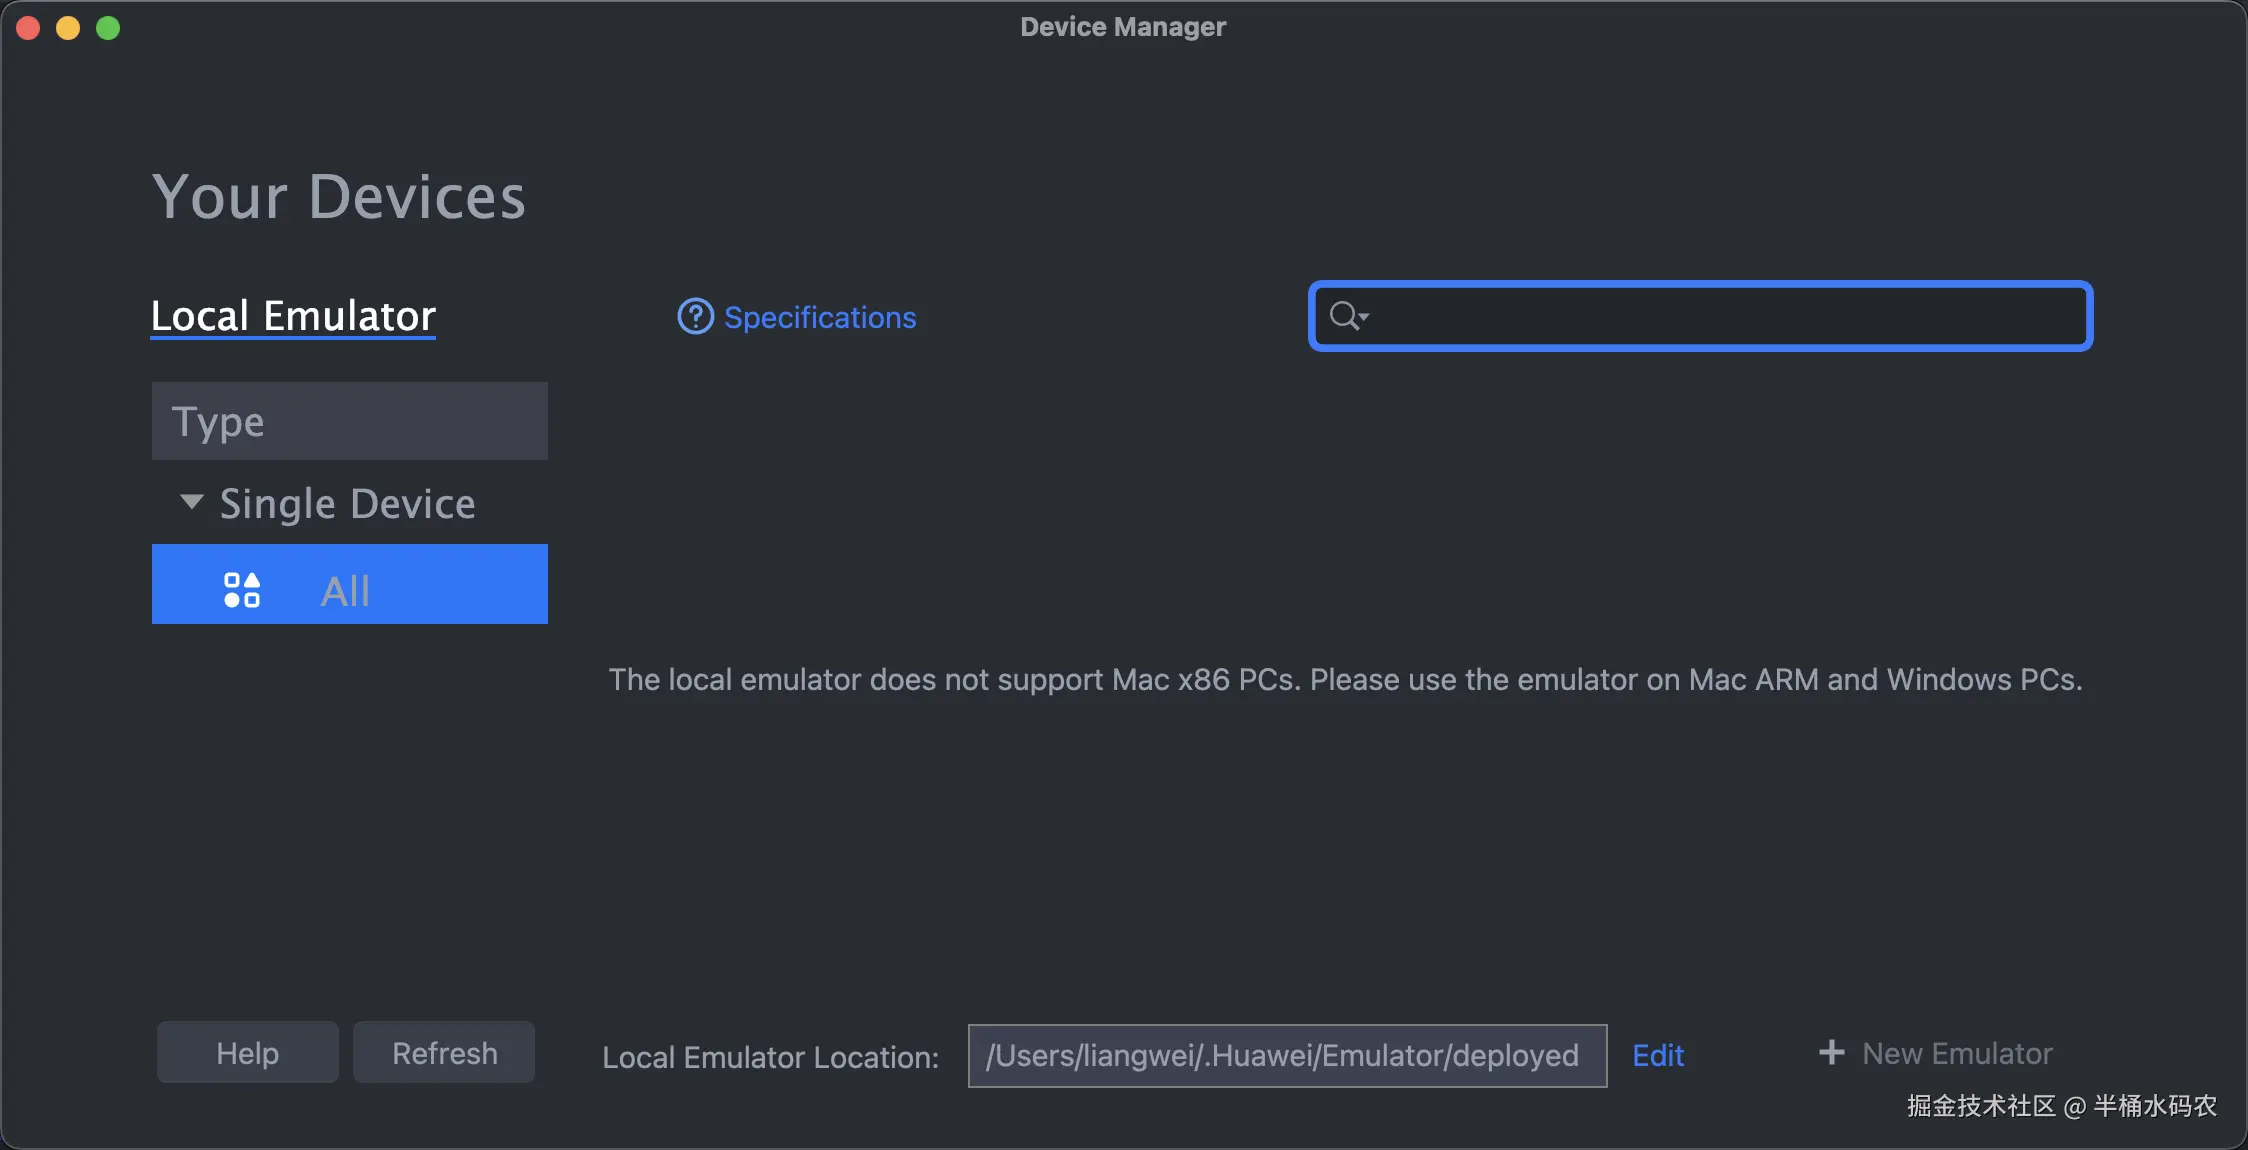
Task: Click the plus icon for New Emulator
Action: tap(1831, 1052)
